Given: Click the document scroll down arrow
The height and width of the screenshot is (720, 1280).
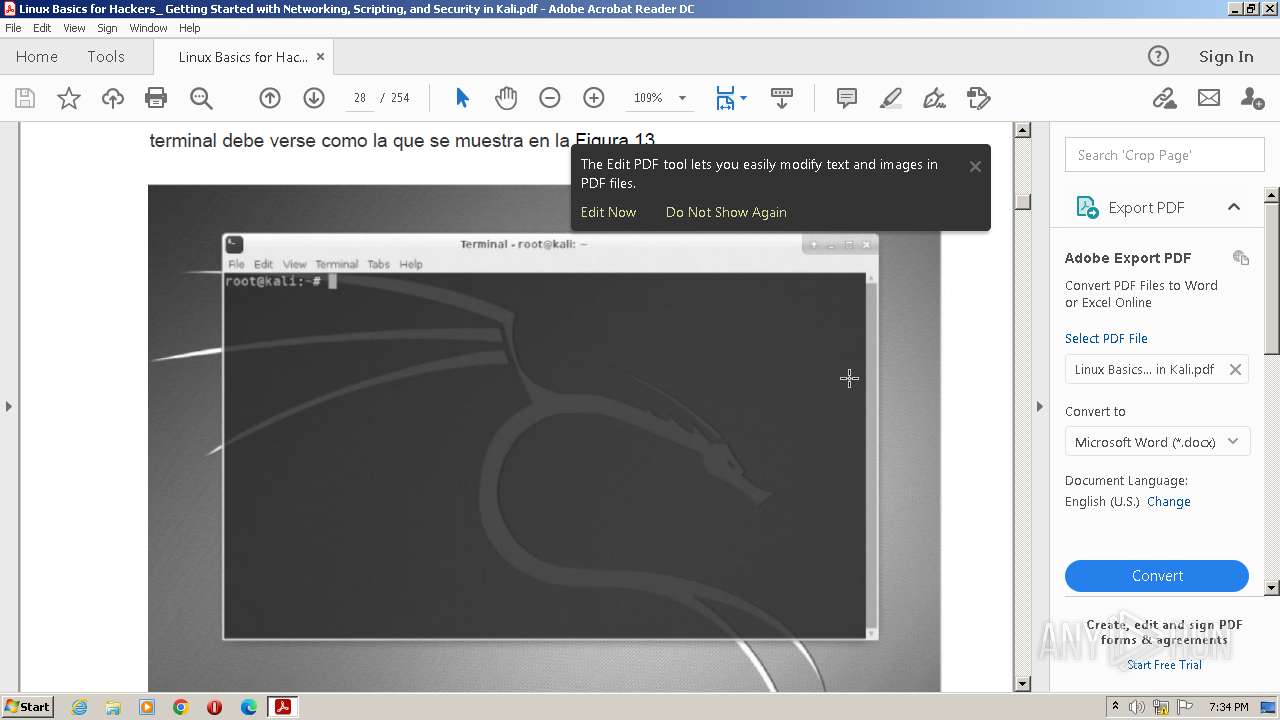Looking at the screenshot, I should pos(1022,684).
